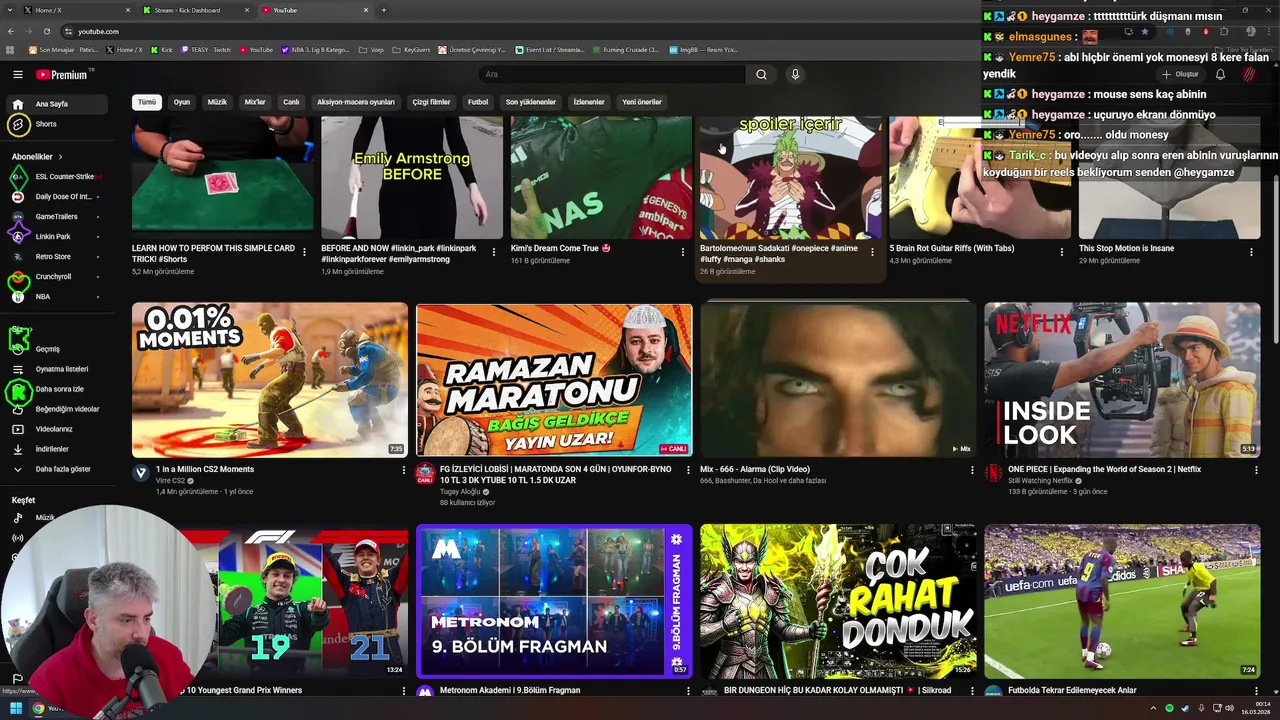Click the Oluştur create button
Viewport: 1280px width, 720px height.
[x=1180, y=74]
